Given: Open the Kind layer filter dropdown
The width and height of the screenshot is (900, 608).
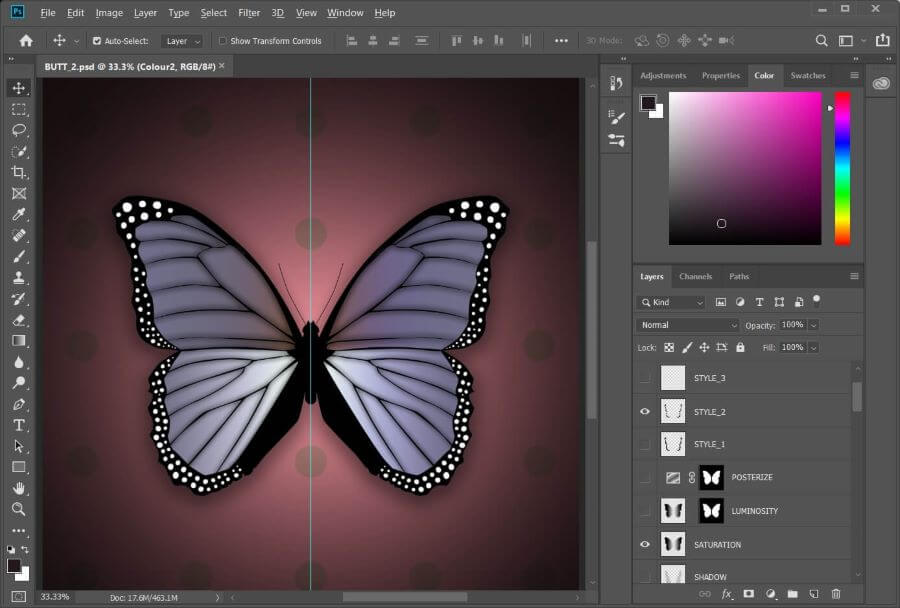Looking at the screenshot, I should 672,302.
